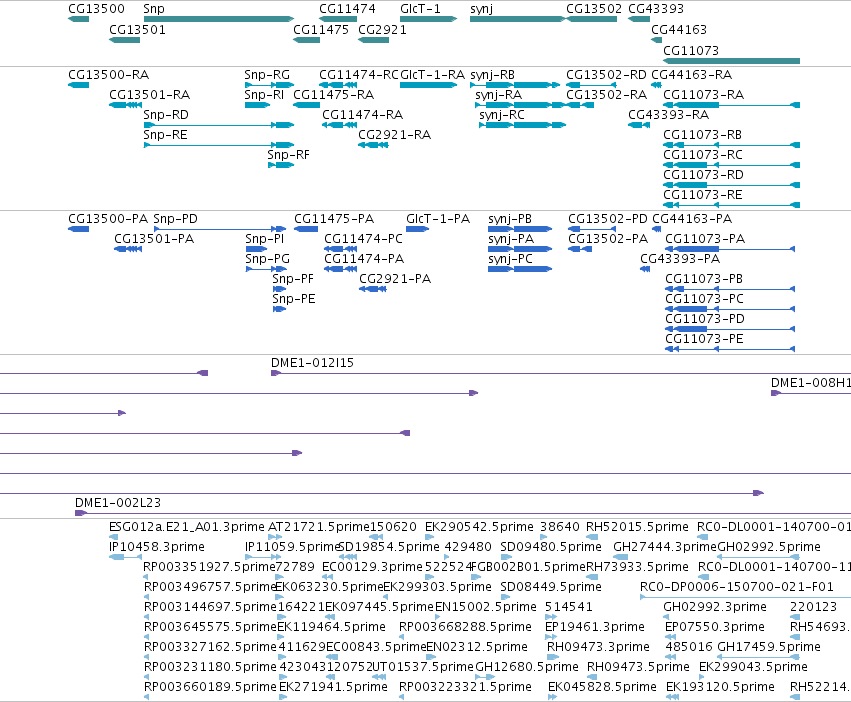
Task: Select the CG13501 gene feature
Action: 124,40
